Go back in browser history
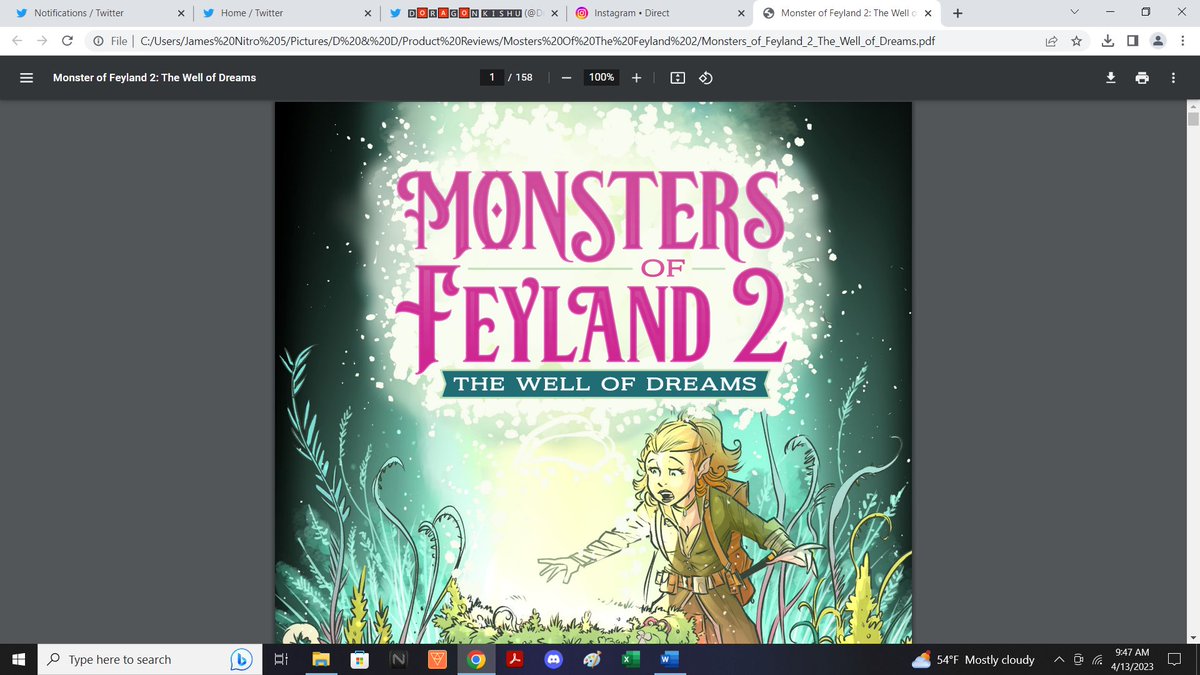Screen dimensions: 1200x675 tap(19, 41)
